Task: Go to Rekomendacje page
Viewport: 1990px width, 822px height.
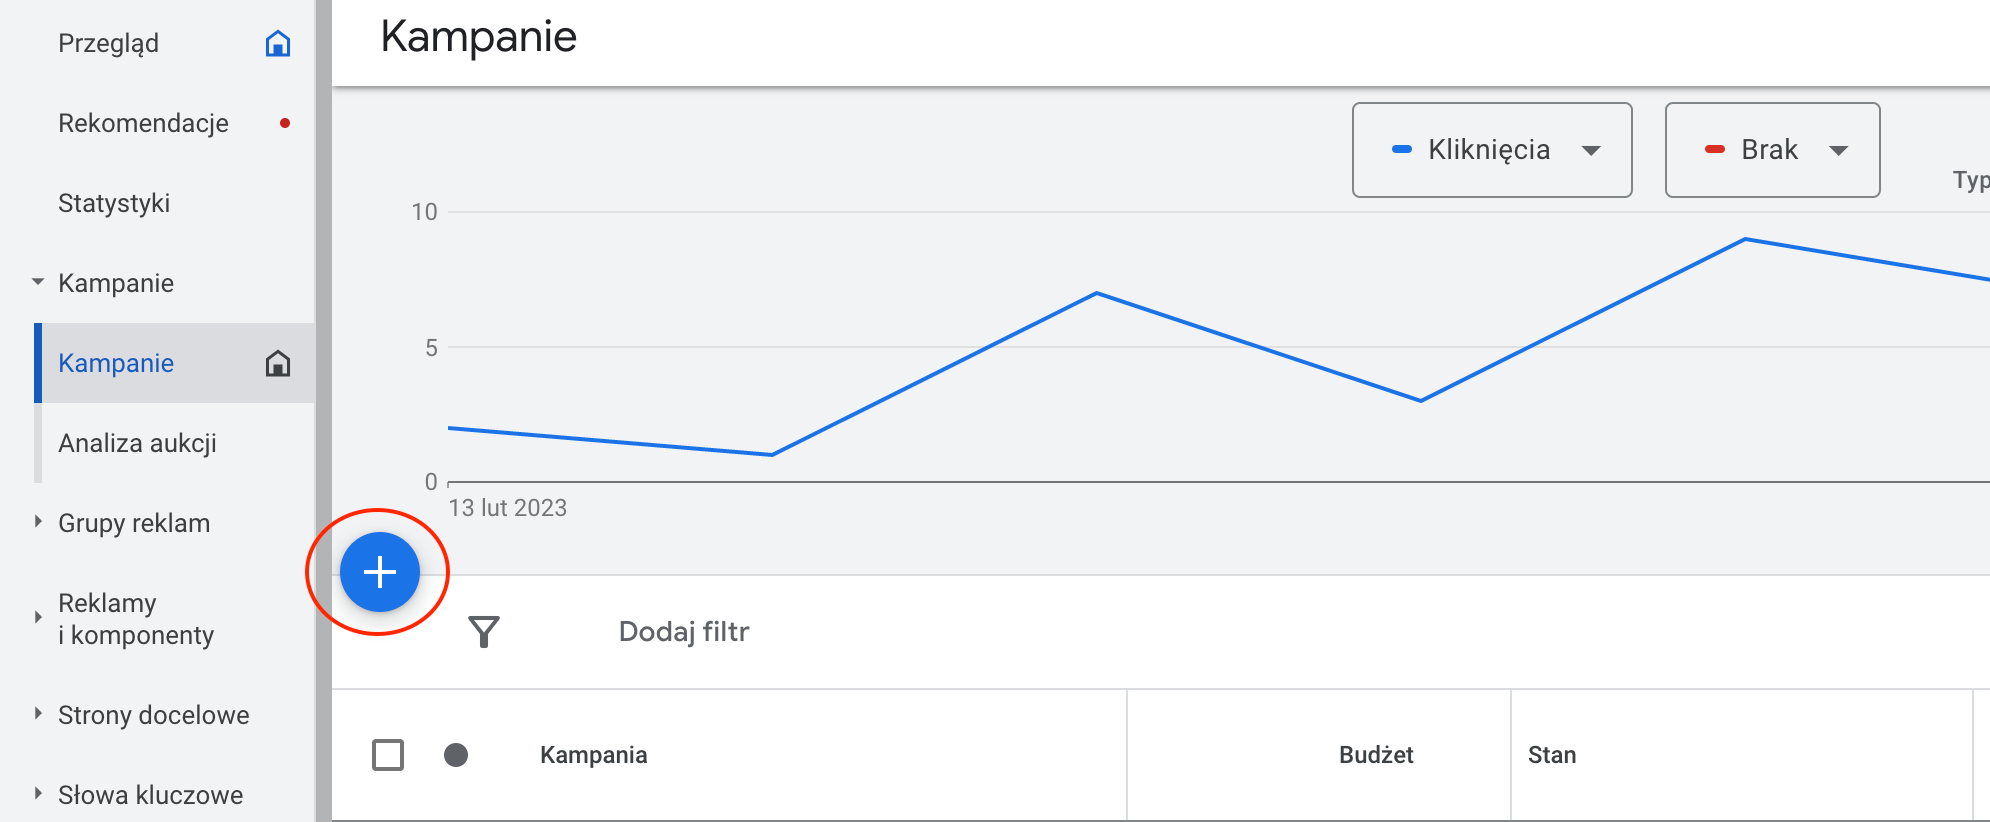Action: (143, 123)
